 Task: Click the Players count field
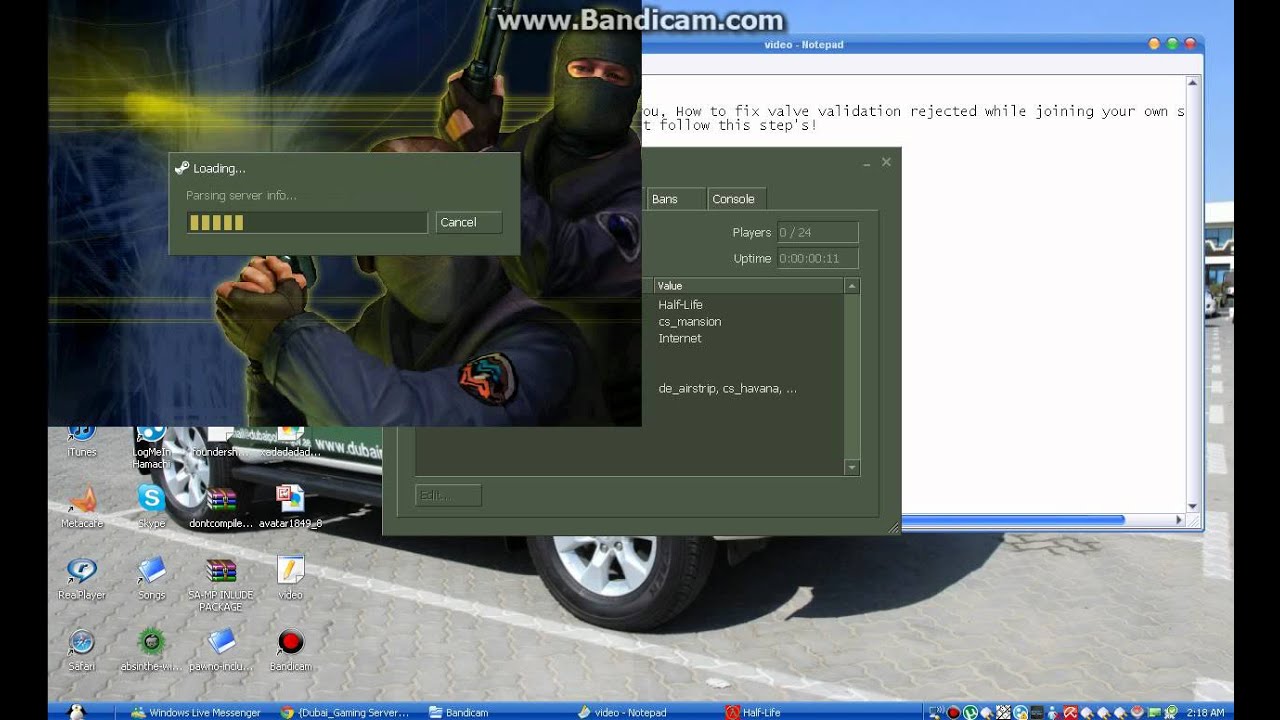(818, 232)
